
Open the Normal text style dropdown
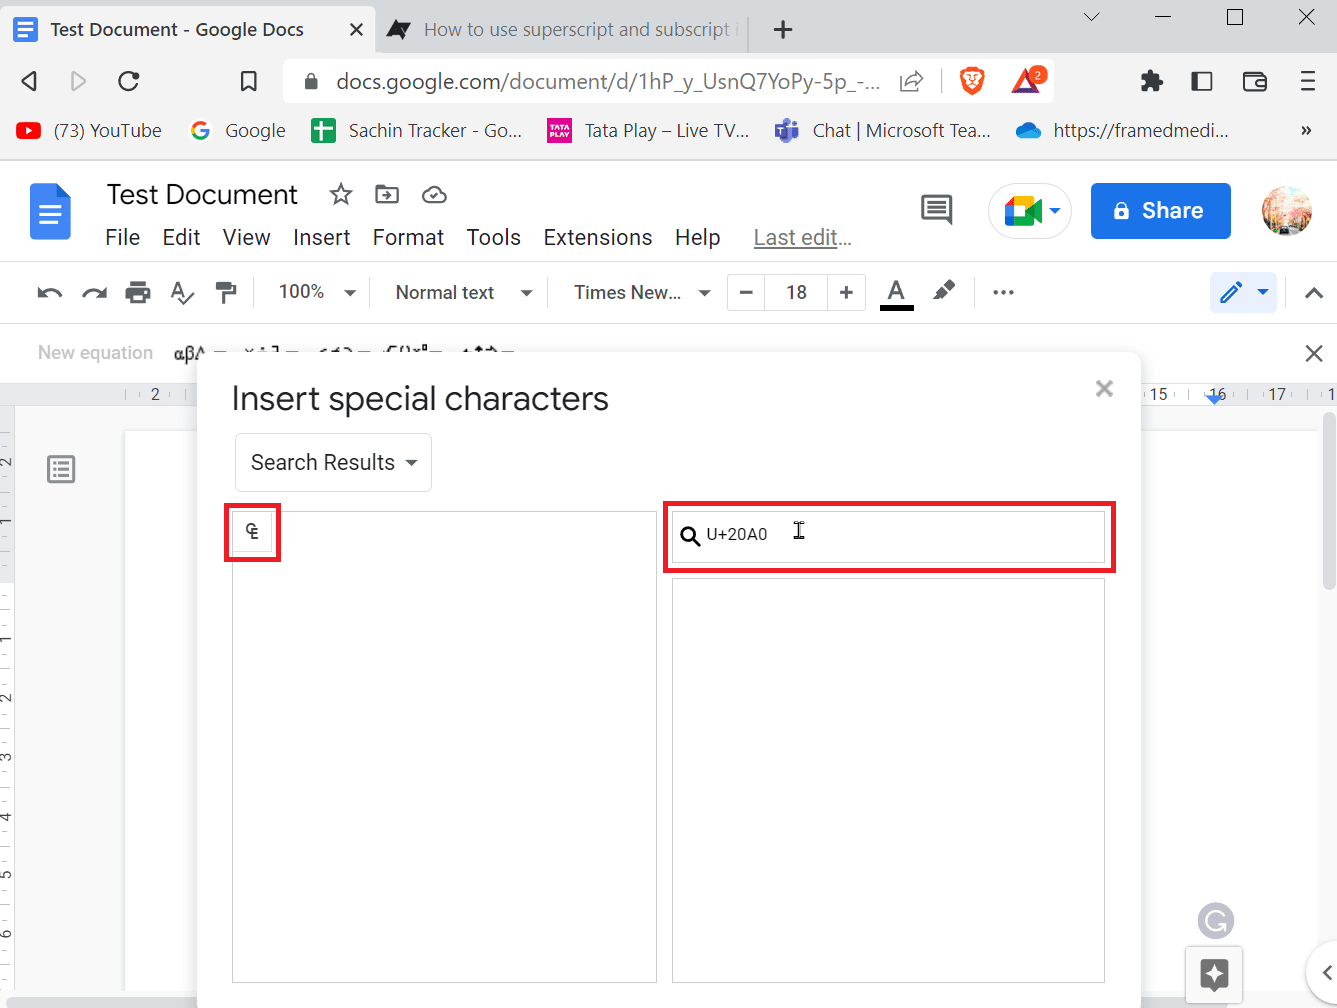point(464,292)
